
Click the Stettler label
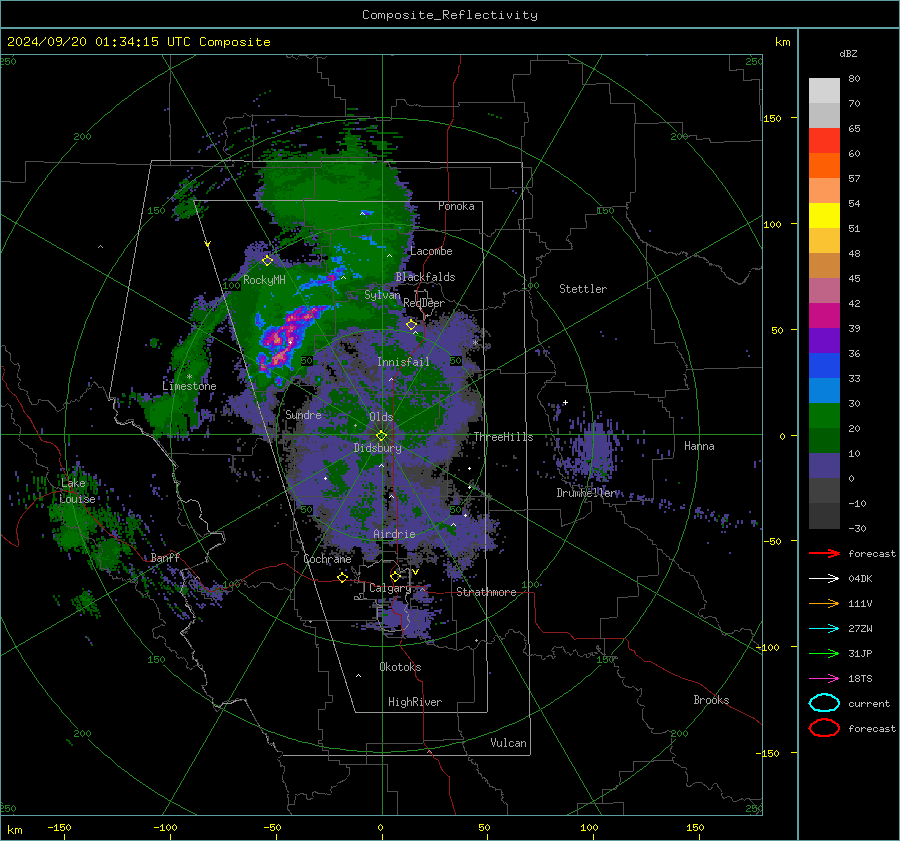pos(583,289)
